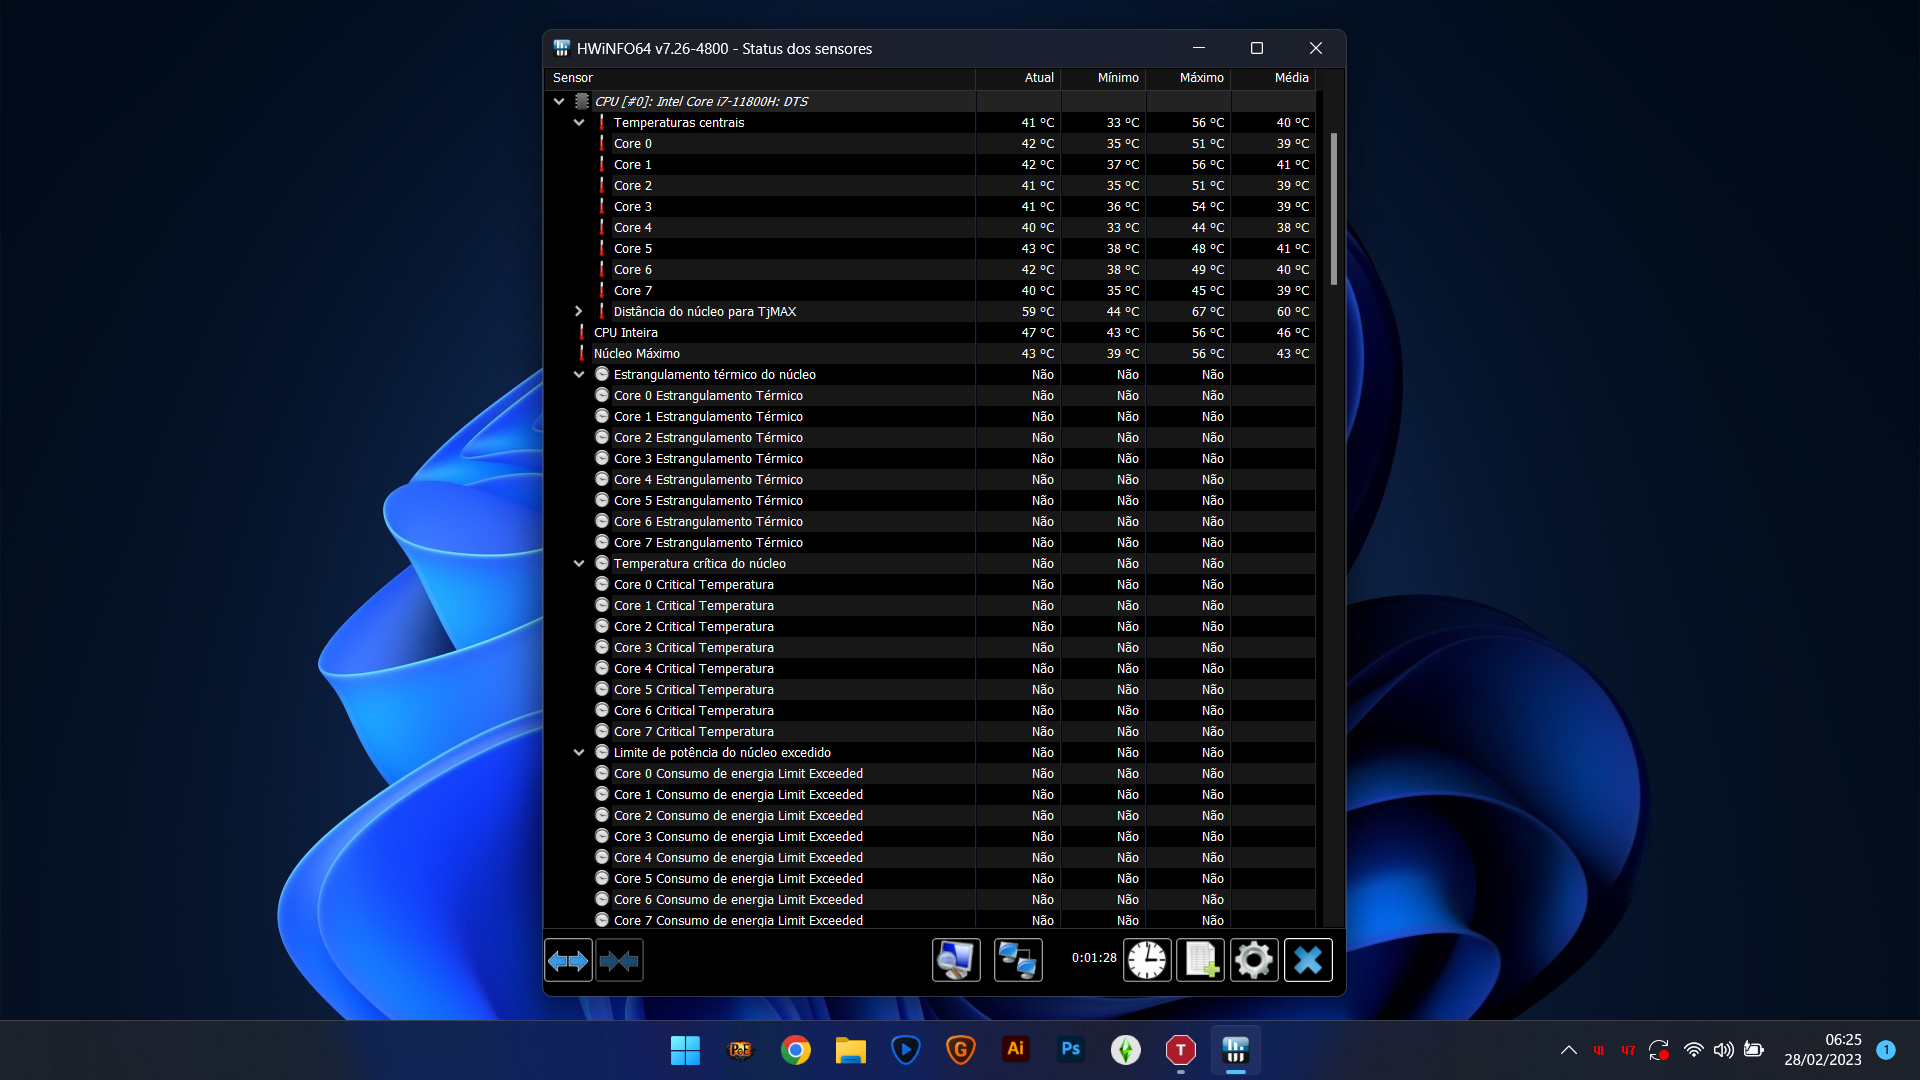
Task: Open sensor settings gear icon
Action: (x=1254, y=961)
